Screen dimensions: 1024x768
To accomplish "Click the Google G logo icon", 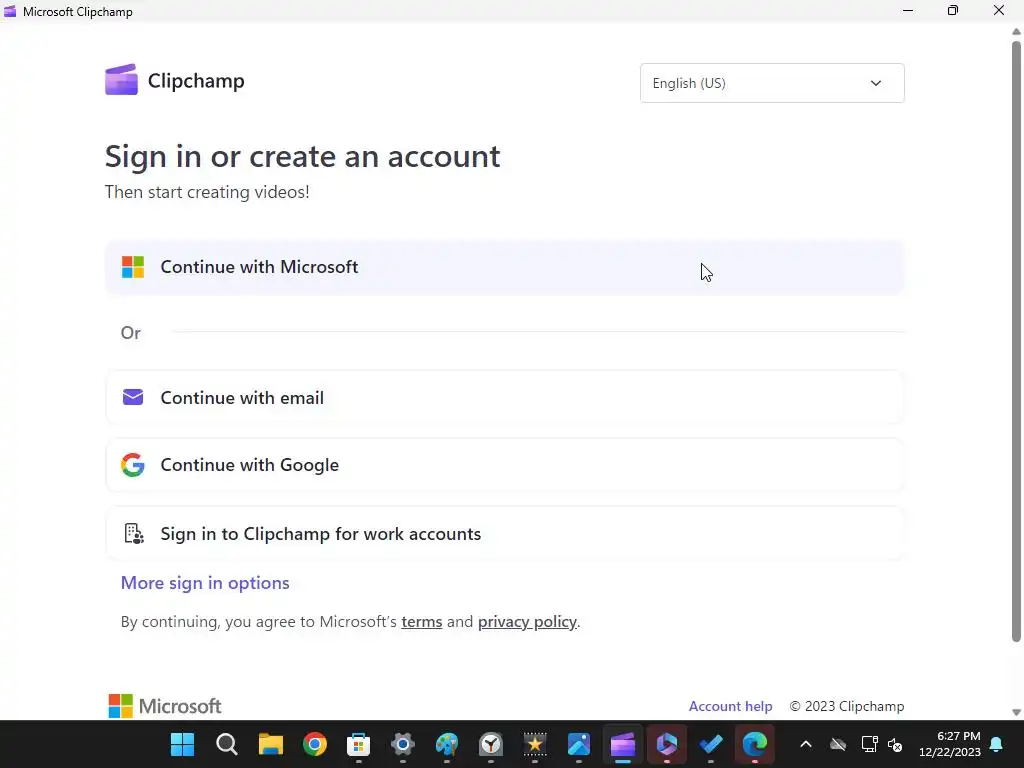I will coord(133,465).
